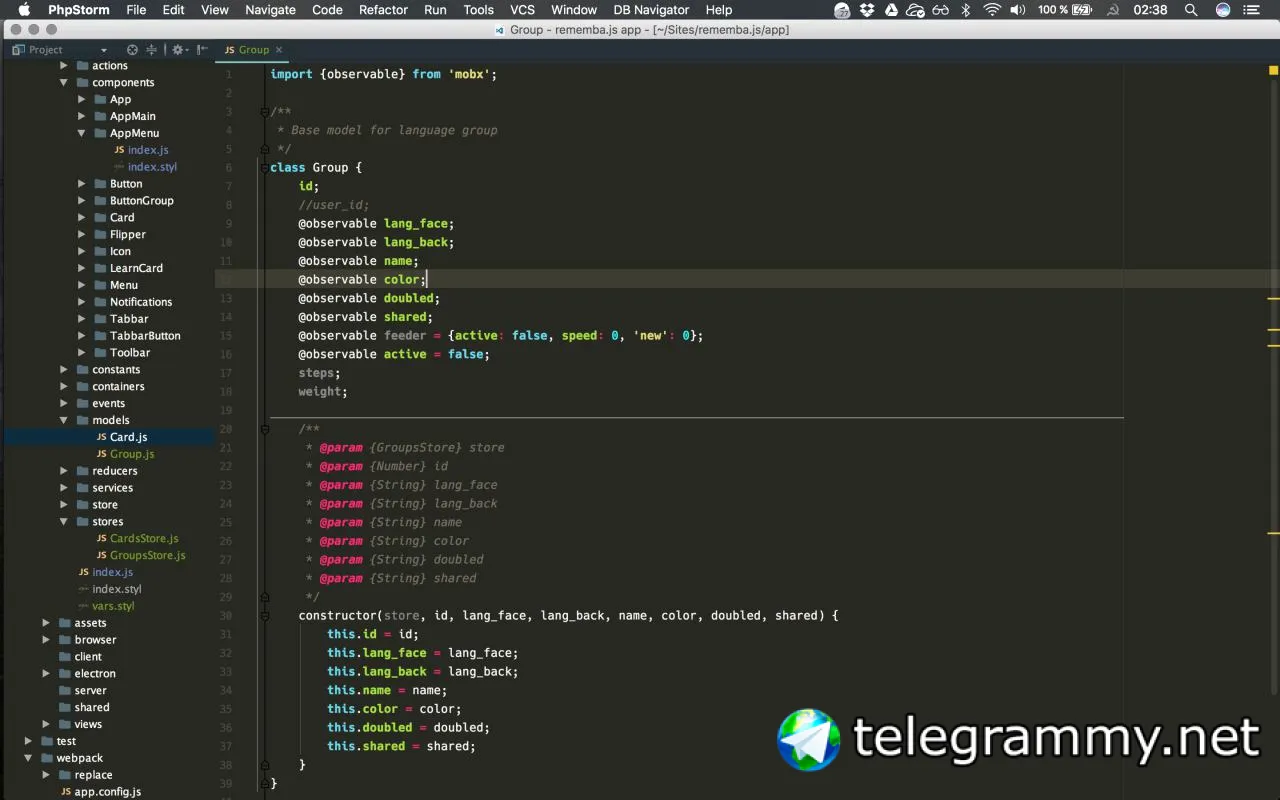Open GroupsStore.js in the project tree

click(x=147, y=555)
